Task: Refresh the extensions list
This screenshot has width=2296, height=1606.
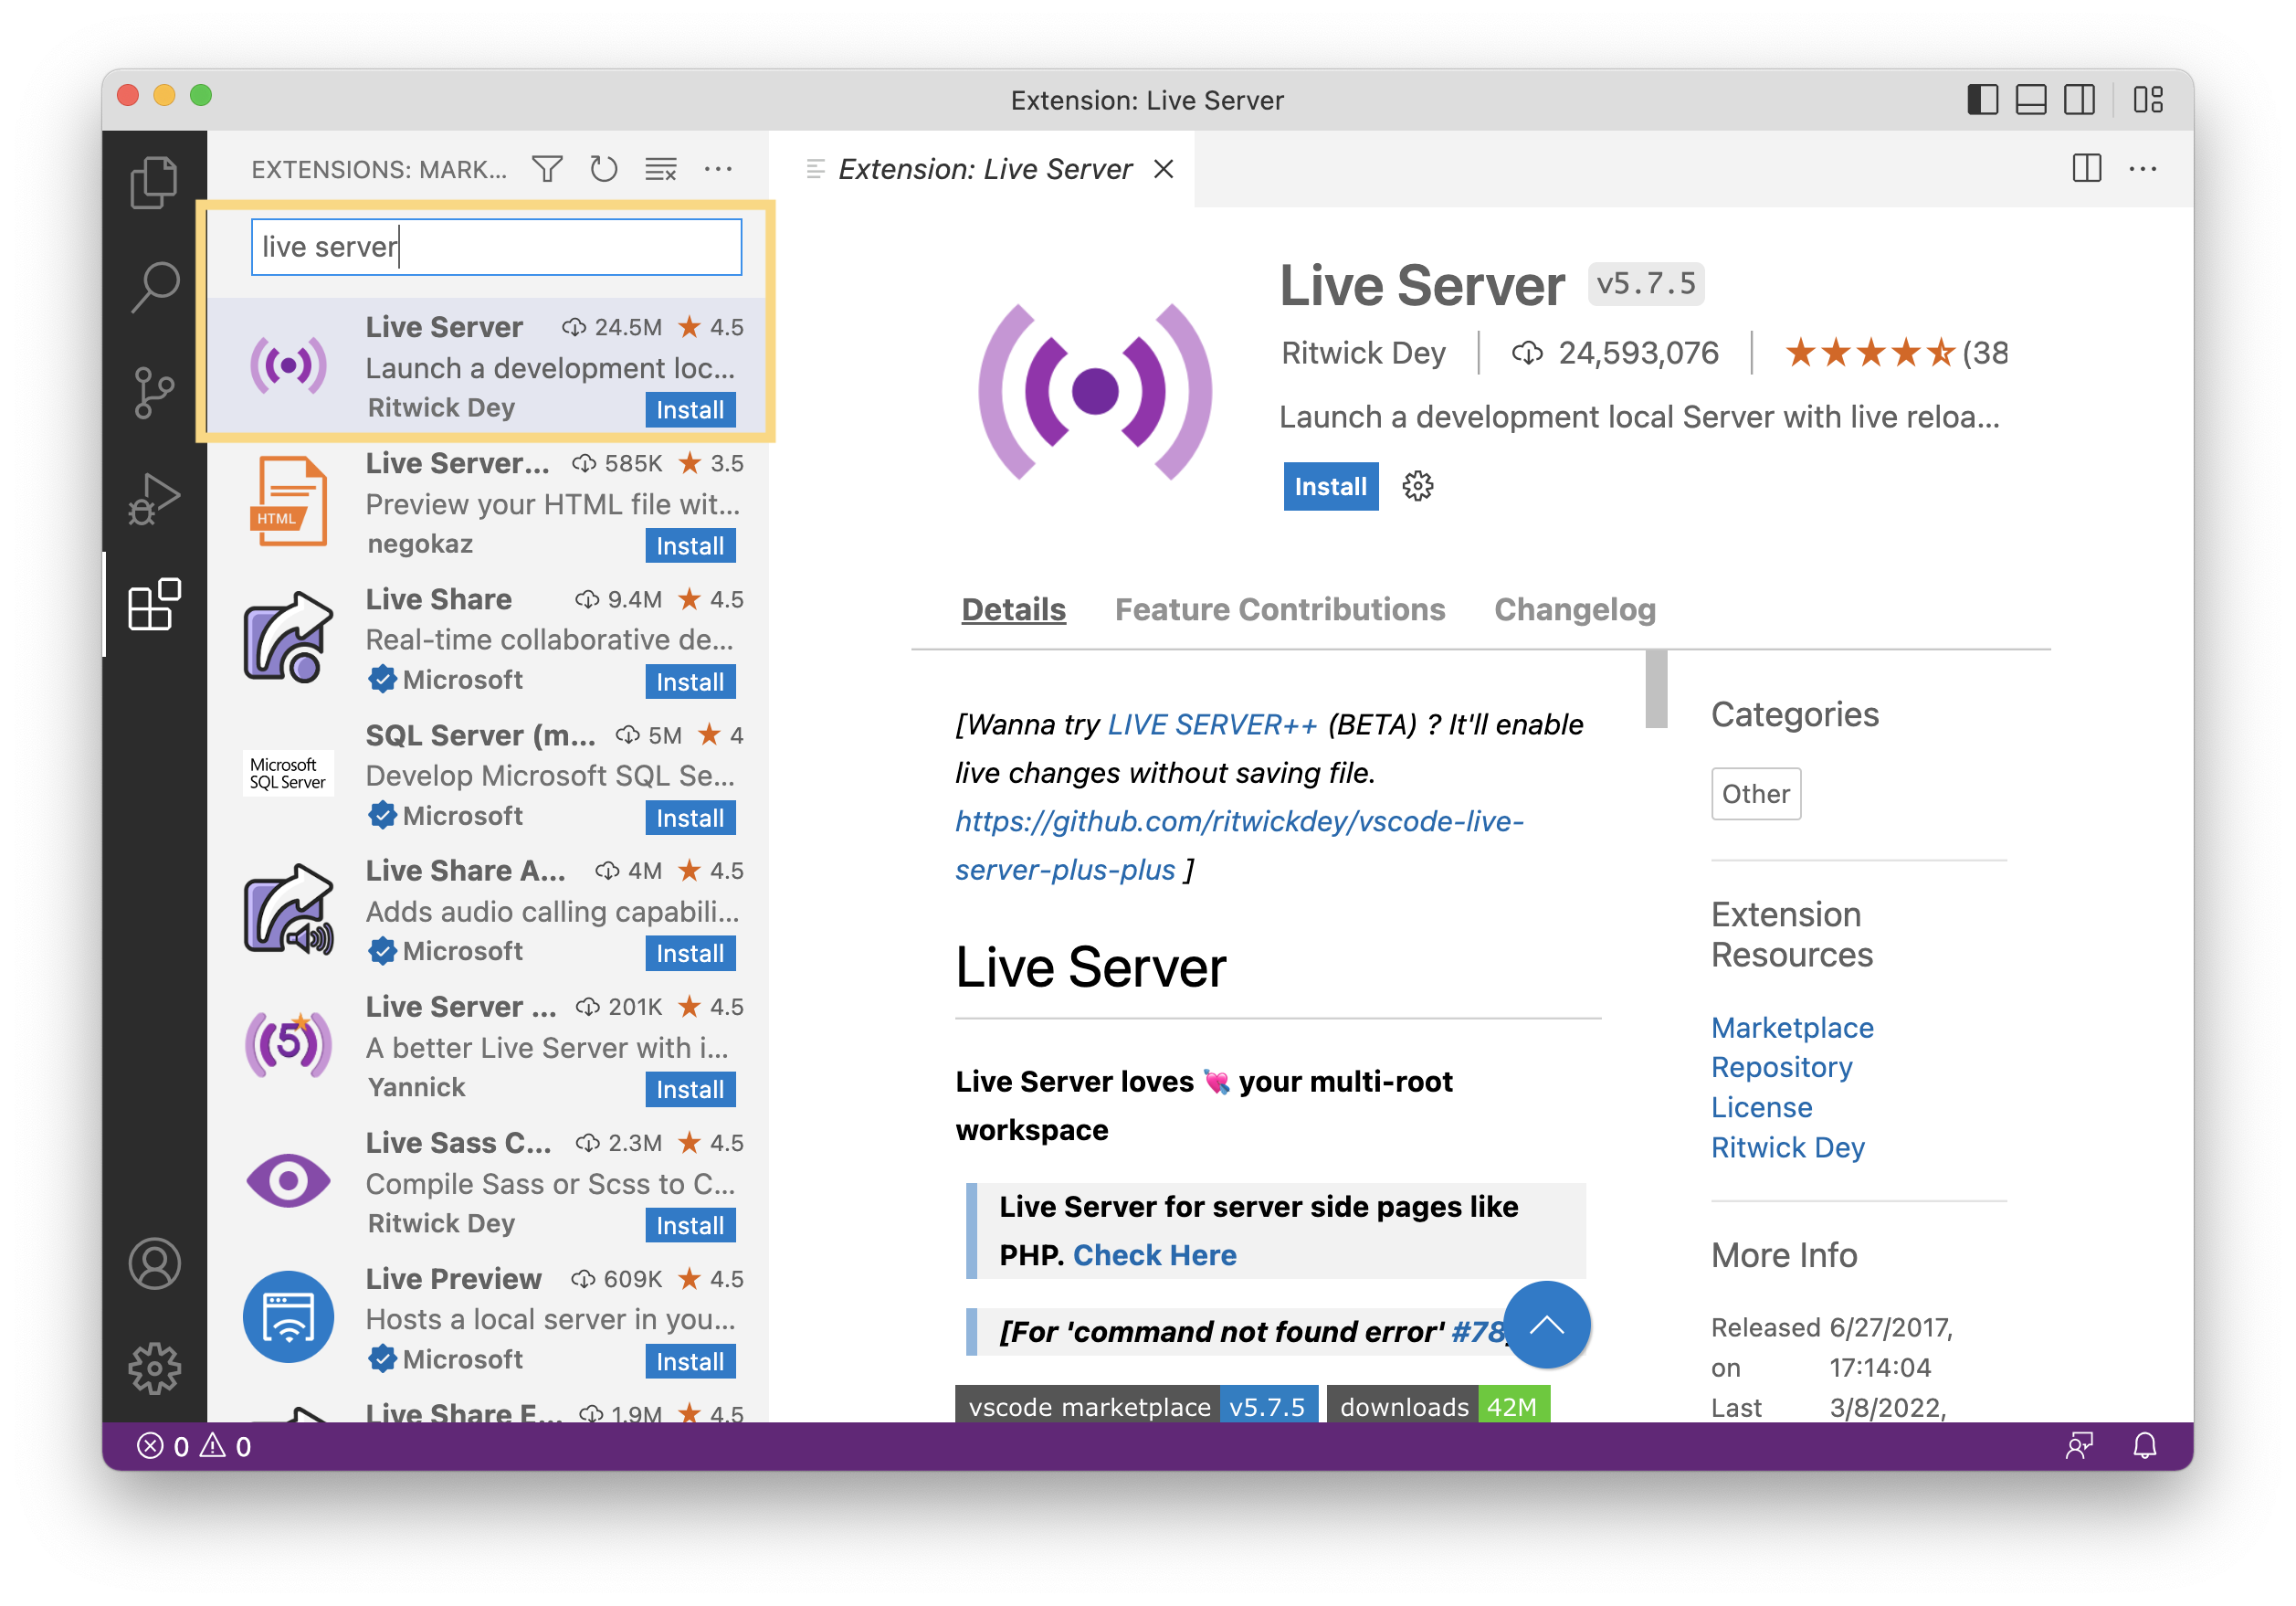Action: click(x=604, y=169)
